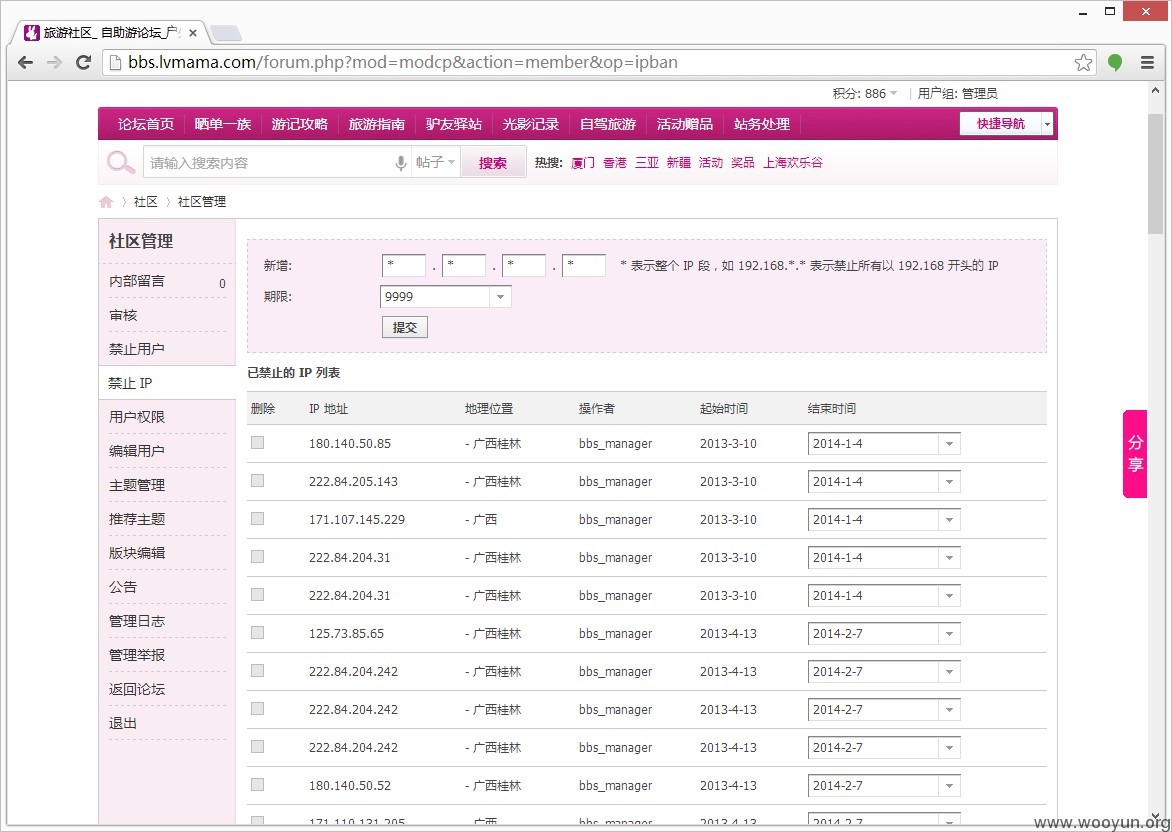Check the delete box for 125.73.85.65
Screen dimensions: 1172x832
tap(257, 632)
